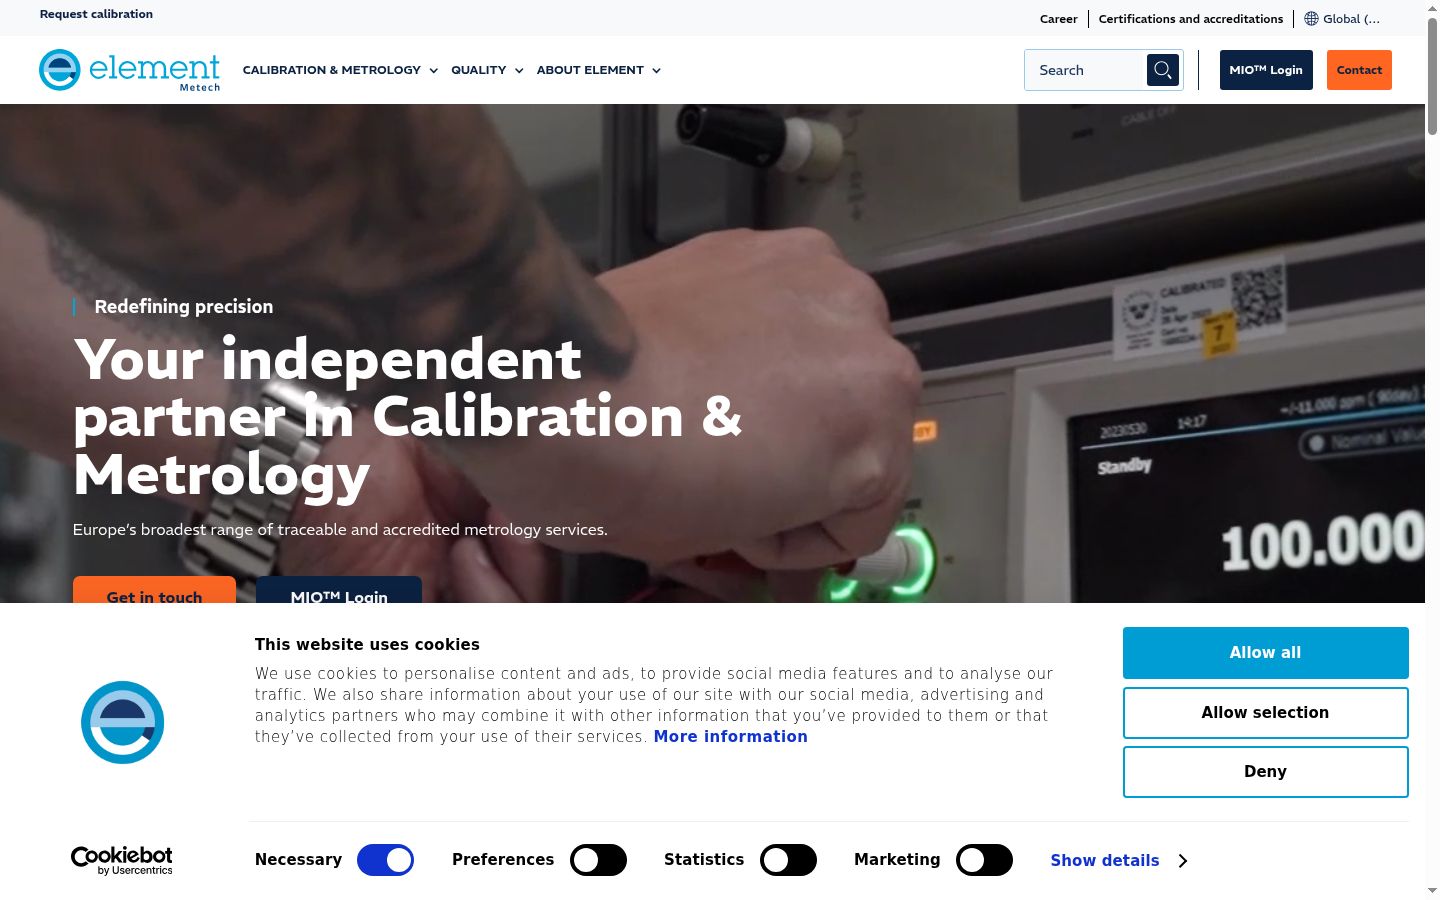Enable the Preferences cookies switch
1440x900 pixels.
pos(598,860)
